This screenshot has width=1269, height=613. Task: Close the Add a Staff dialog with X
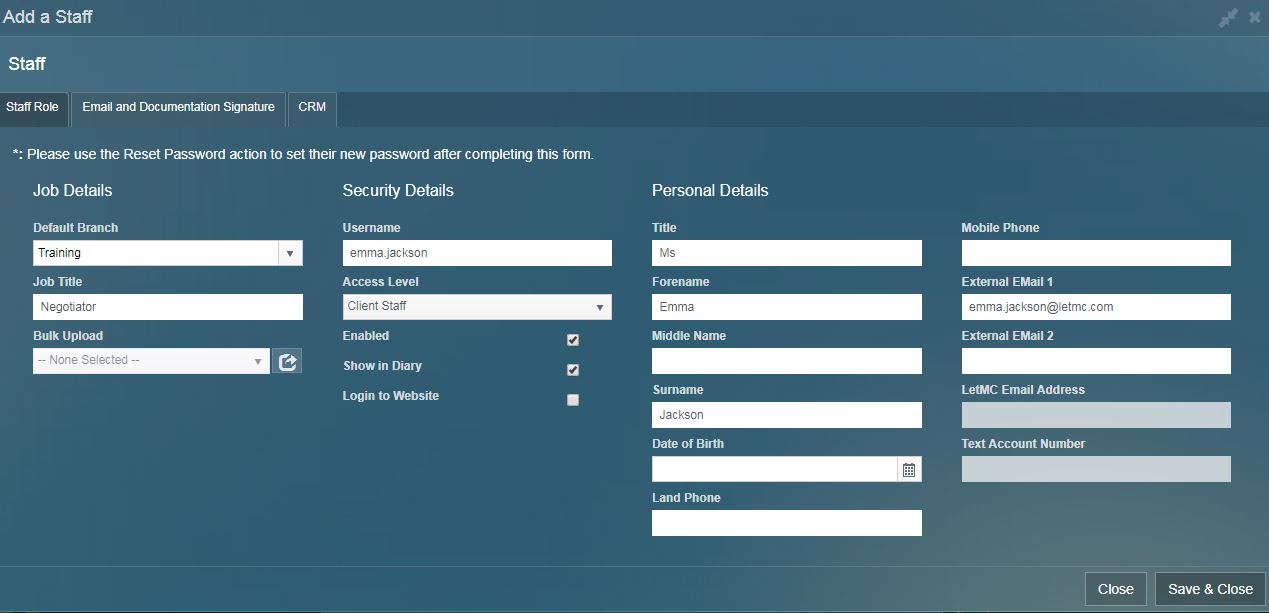[x=1255, y=18]
